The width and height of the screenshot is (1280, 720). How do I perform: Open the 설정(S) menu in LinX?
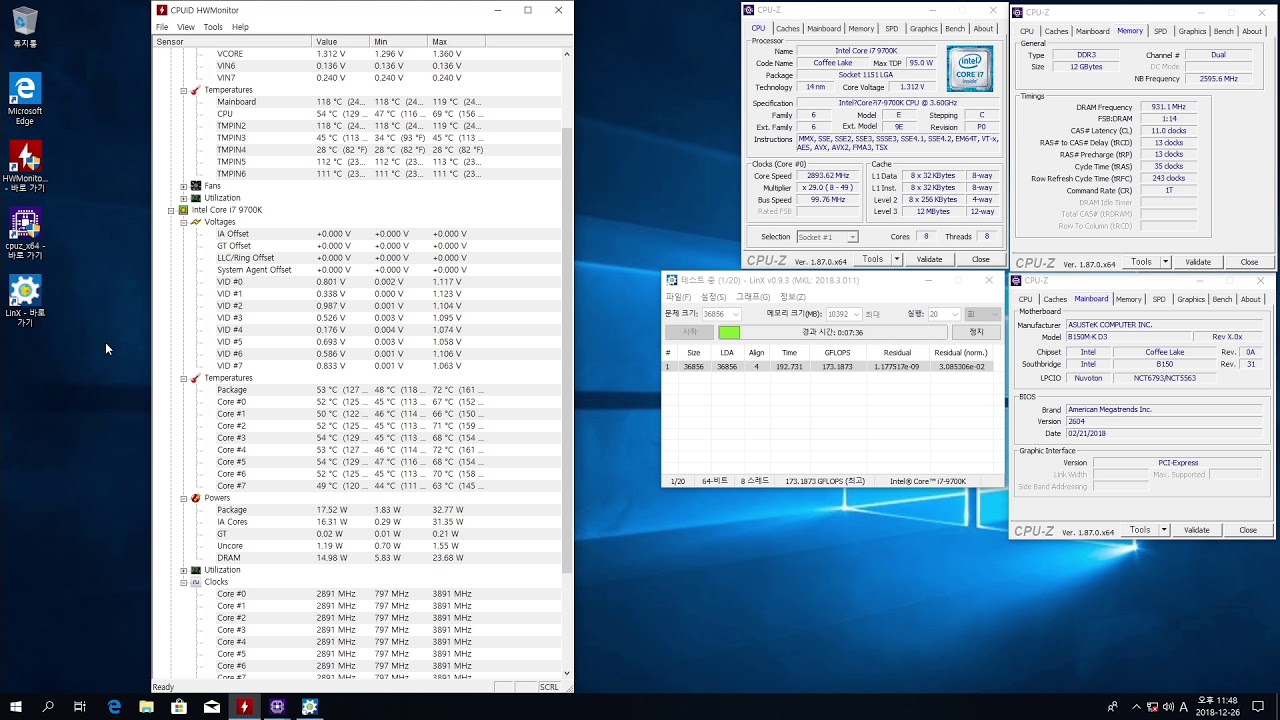point(713,297)
